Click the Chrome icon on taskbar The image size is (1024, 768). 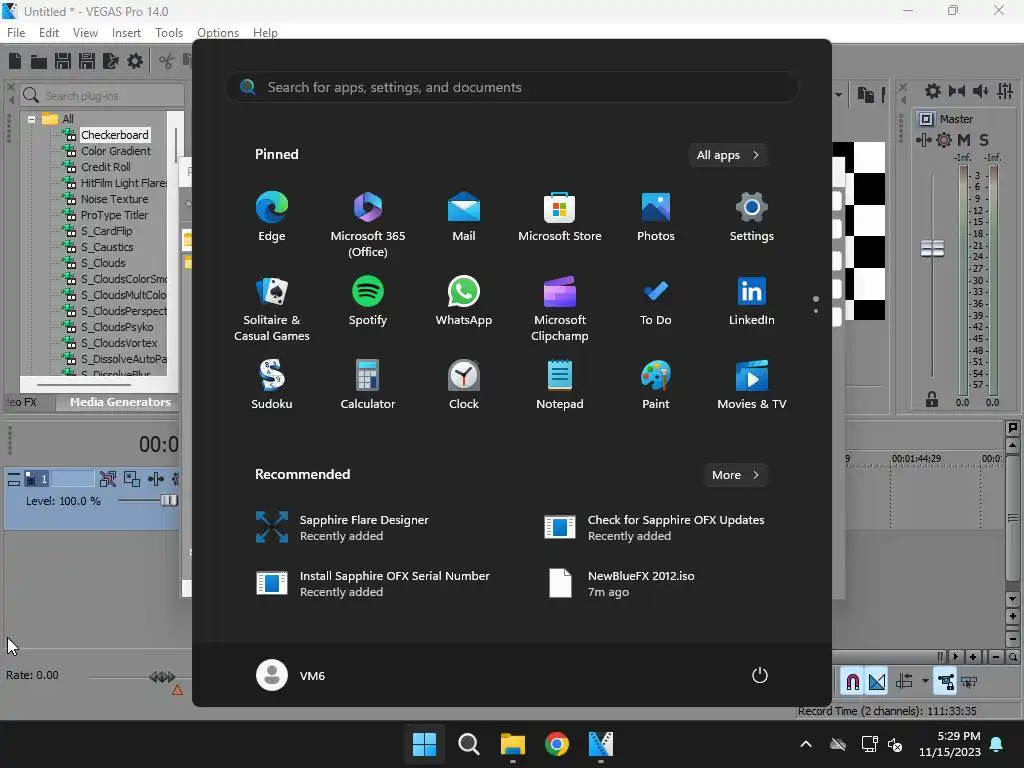[557, 744]
